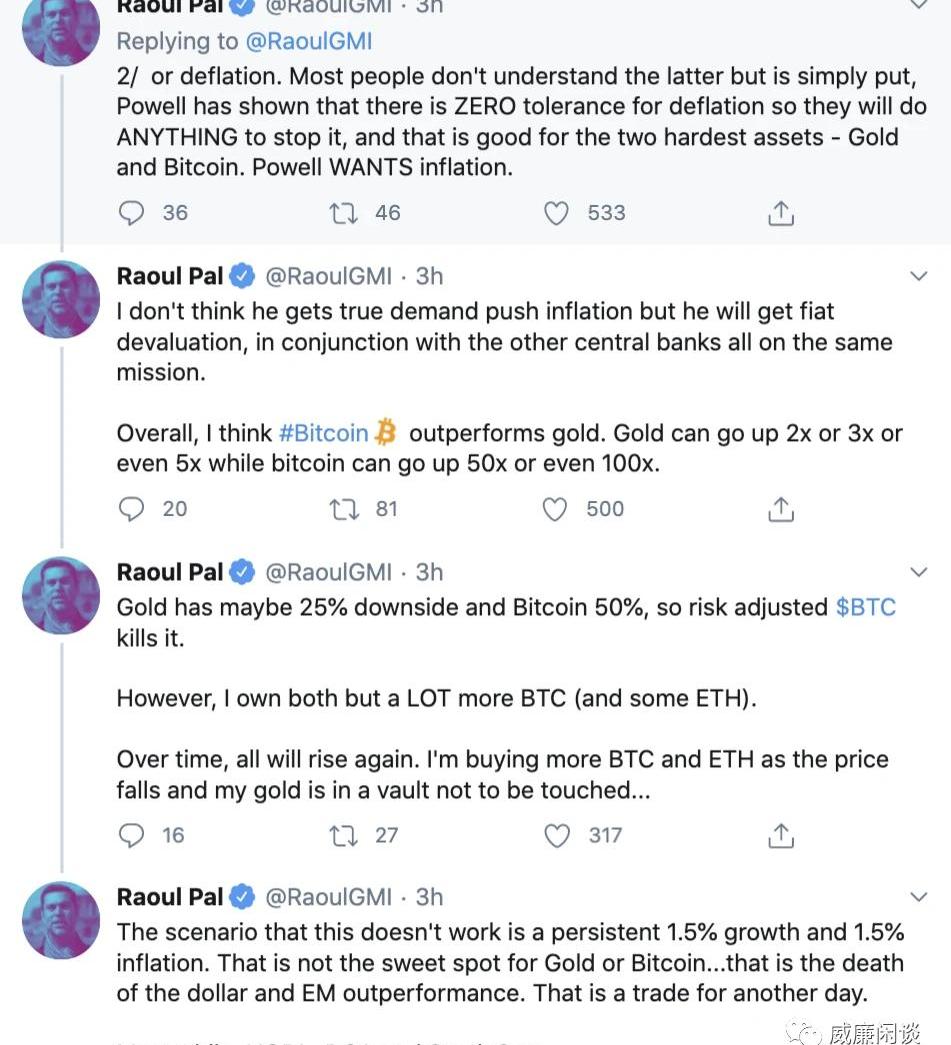Share the fiat devaluation tweet
Viewport: 951px width, 1045px height.
[x=781, y=509]
